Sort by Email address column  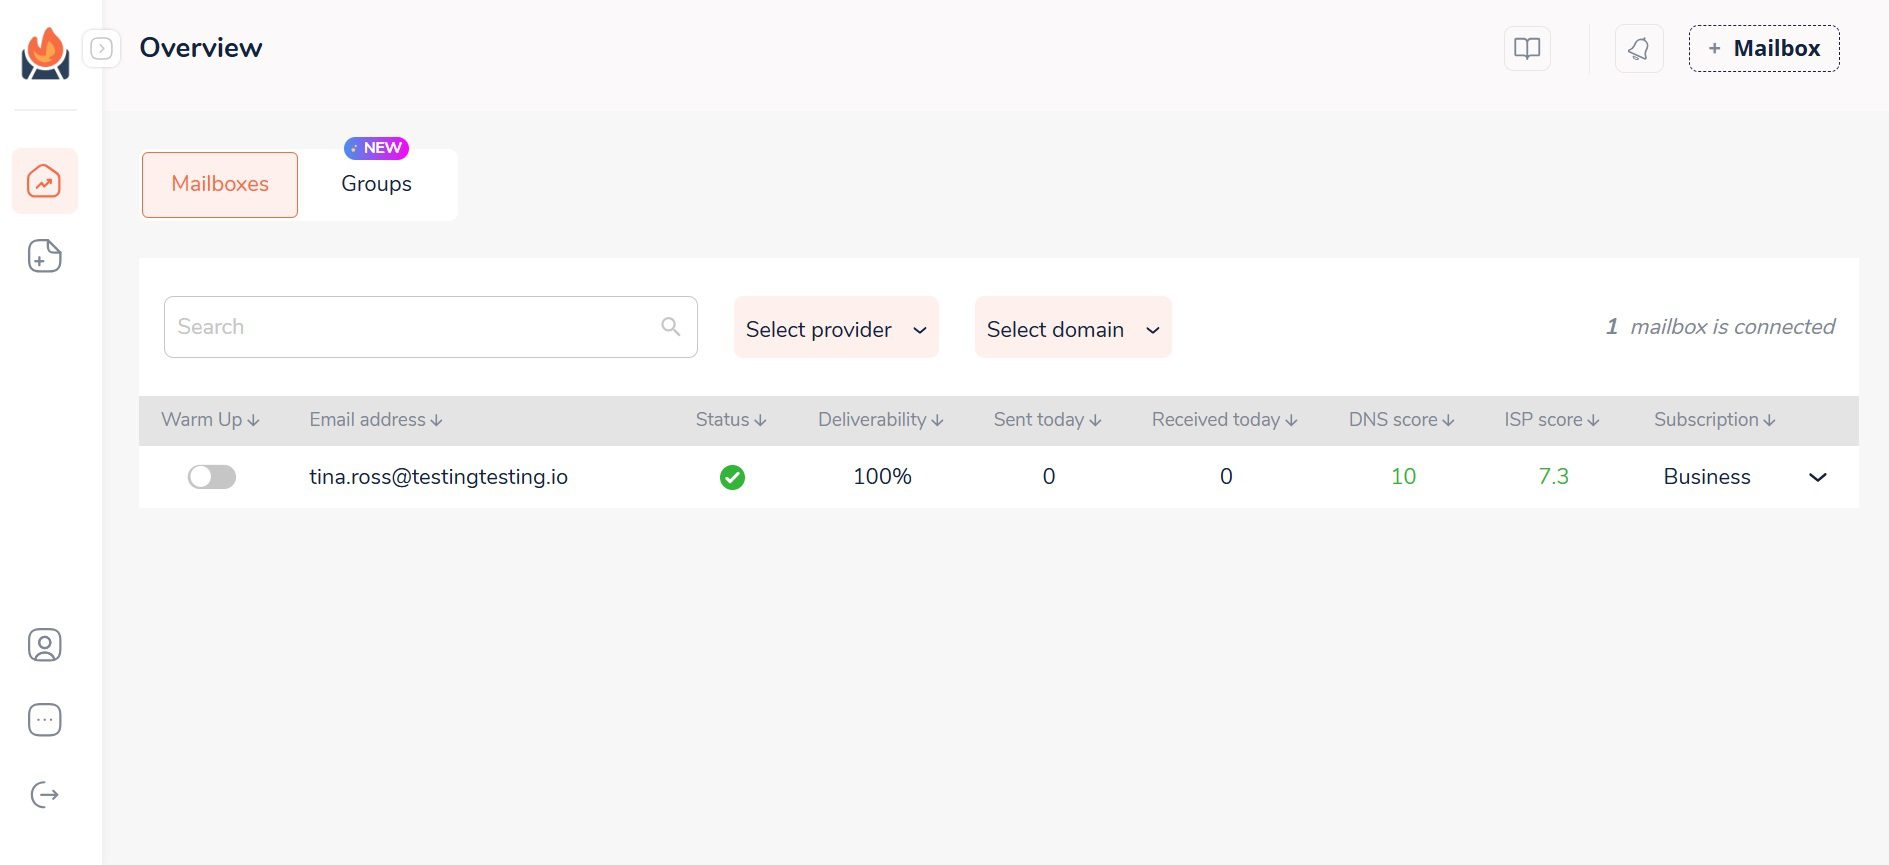pos(376,420)
